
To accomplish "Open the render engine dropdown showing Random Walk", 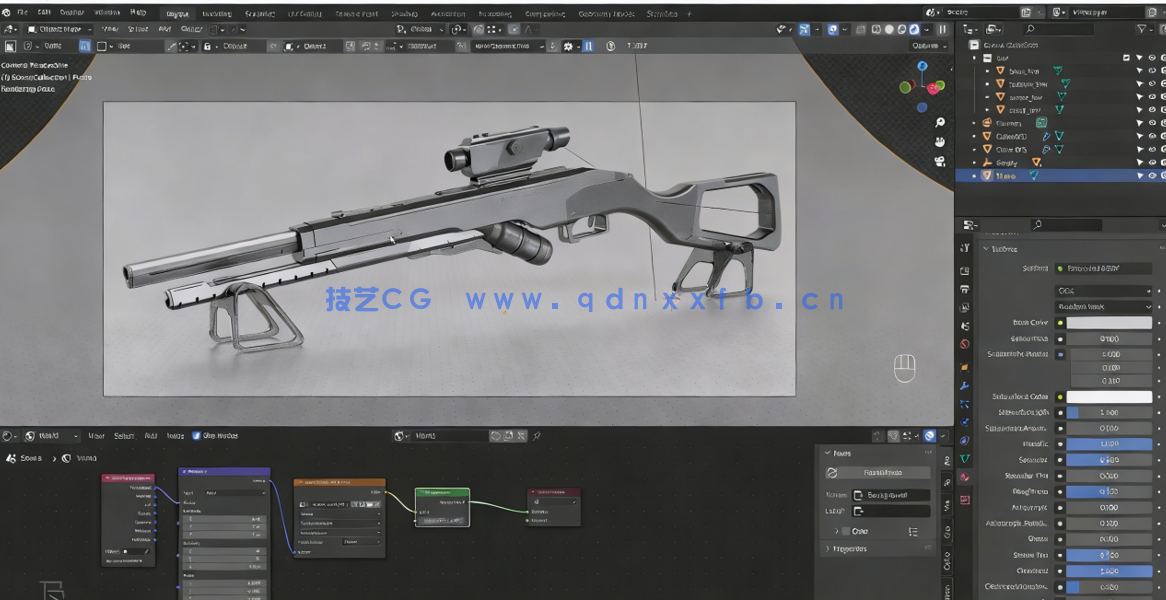I will pyautogui.click(x=1108, y=307).
